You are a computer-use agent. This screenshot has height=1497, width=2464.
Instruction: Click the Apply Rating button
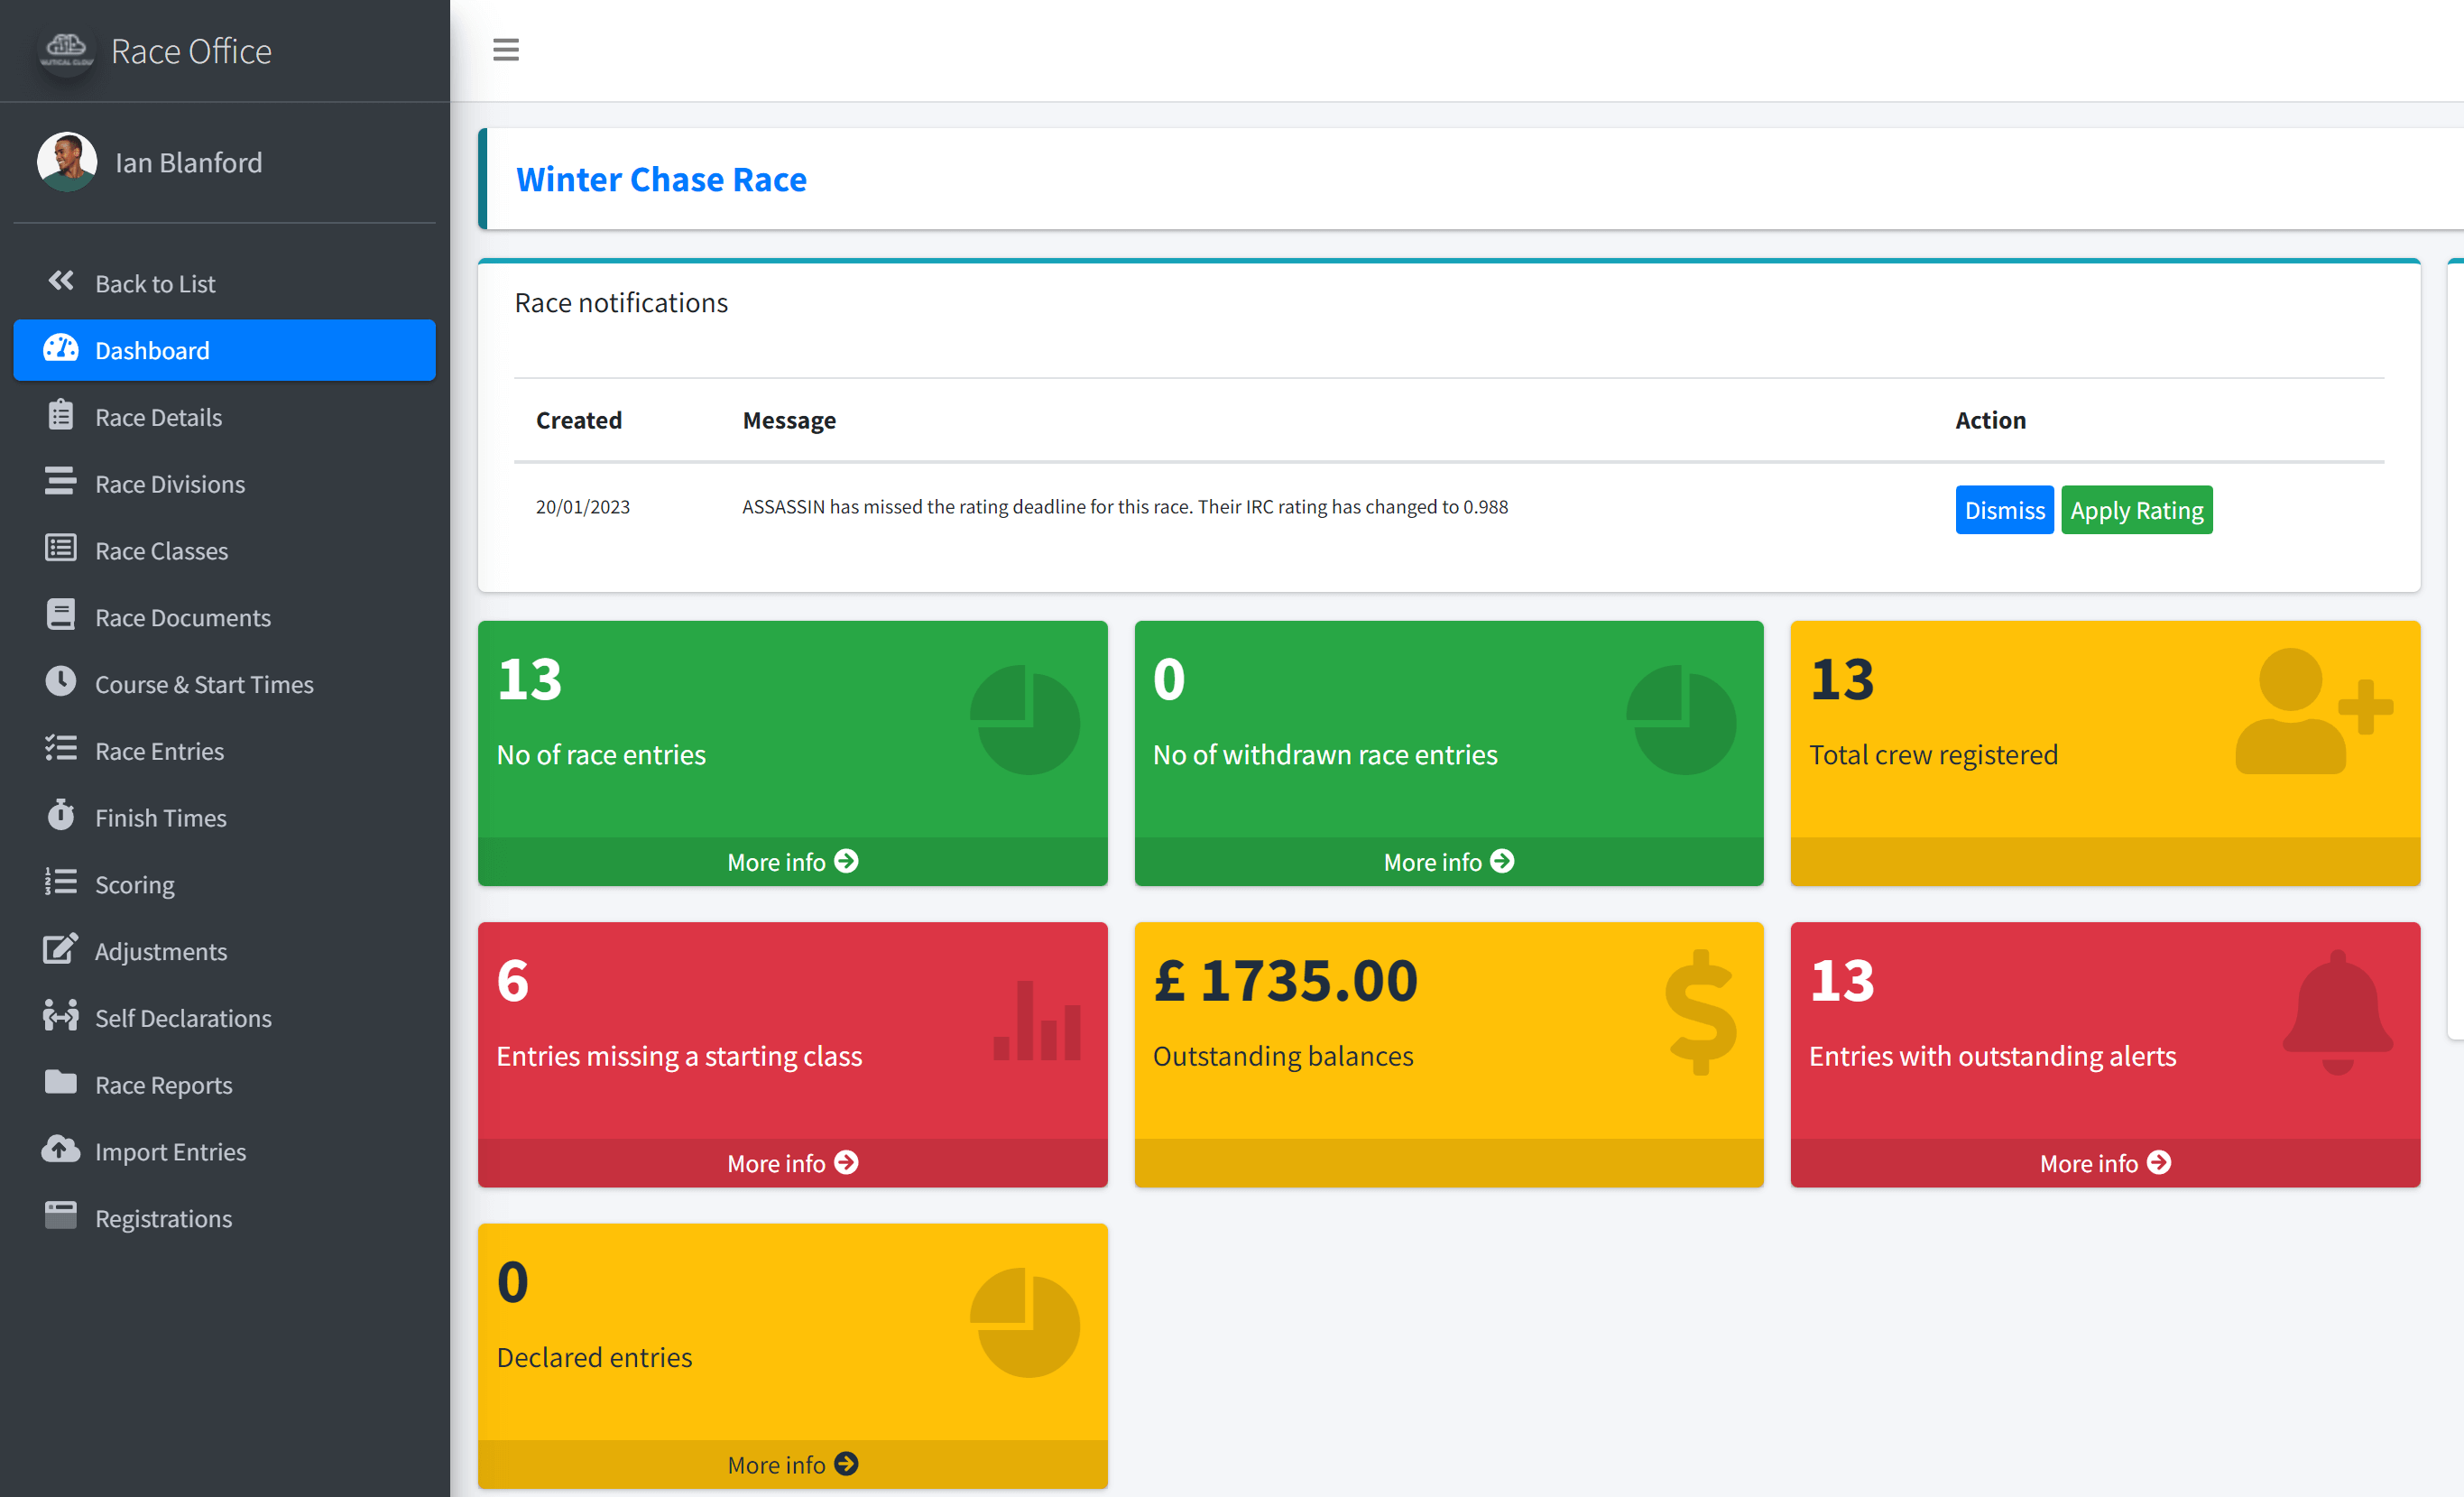2136,510
